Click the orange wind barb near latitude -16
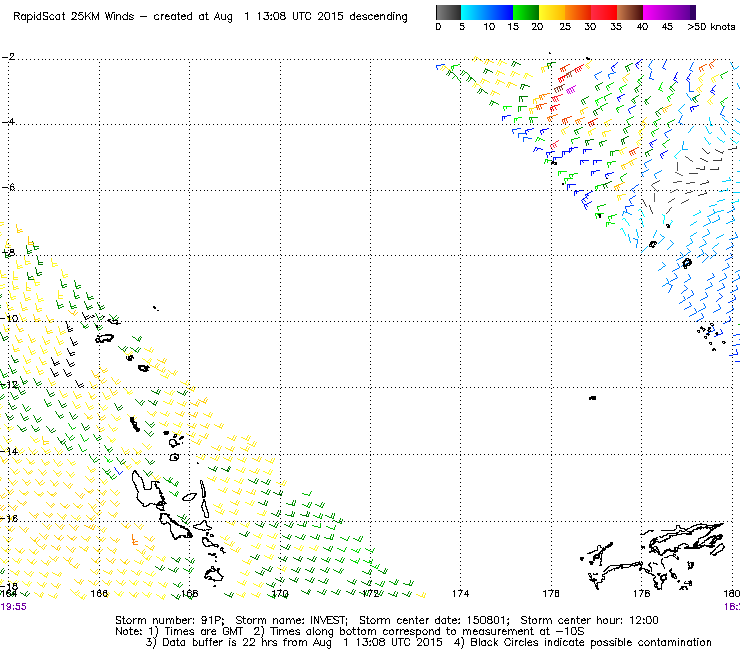740x650 pixels. 135,540
